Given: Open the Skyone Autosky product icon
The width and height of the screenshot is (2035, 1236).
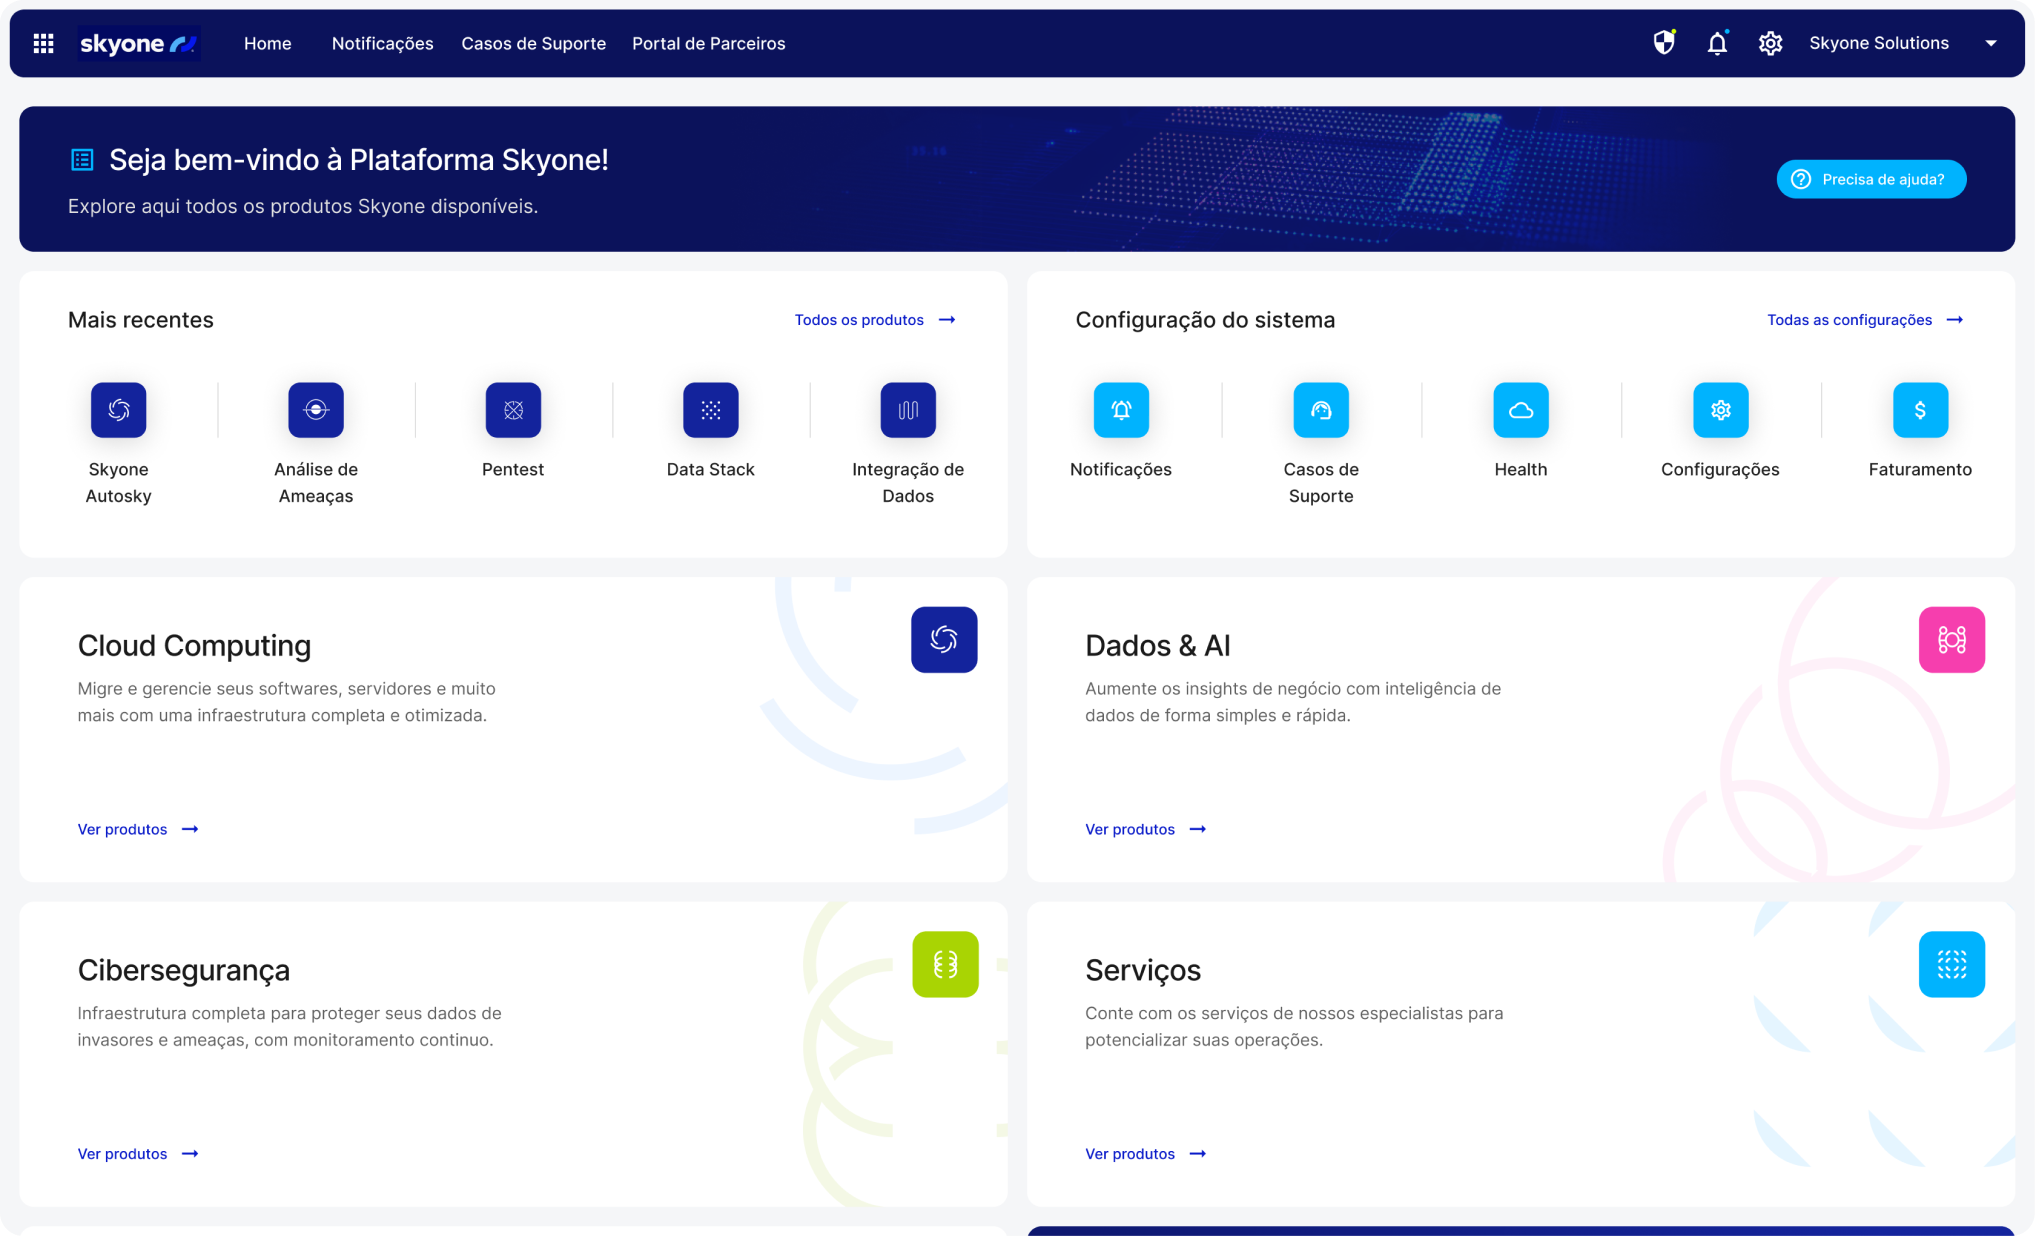Looking at the screenshot, I should (118, 410).
